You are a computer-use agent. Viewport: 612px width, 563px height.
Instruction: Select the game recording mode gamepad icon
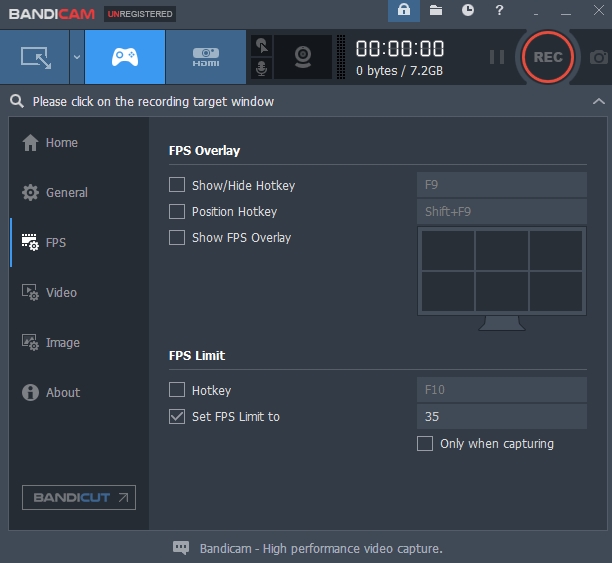(125, 57)
